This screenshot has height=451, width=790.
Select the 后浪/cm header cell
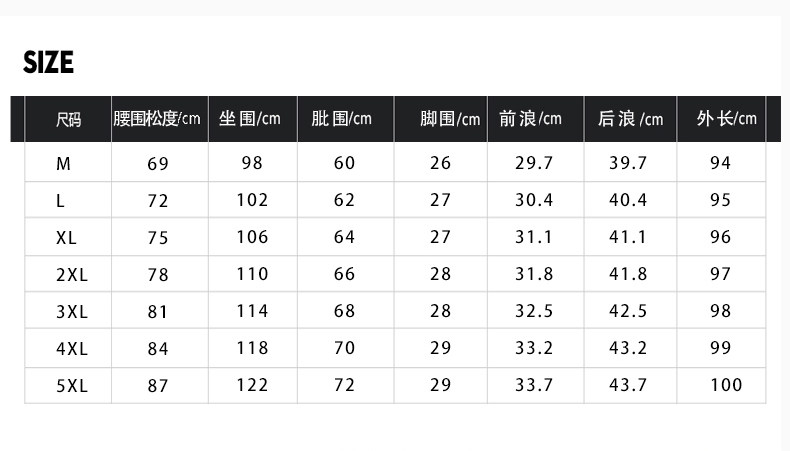pos(630,119)
